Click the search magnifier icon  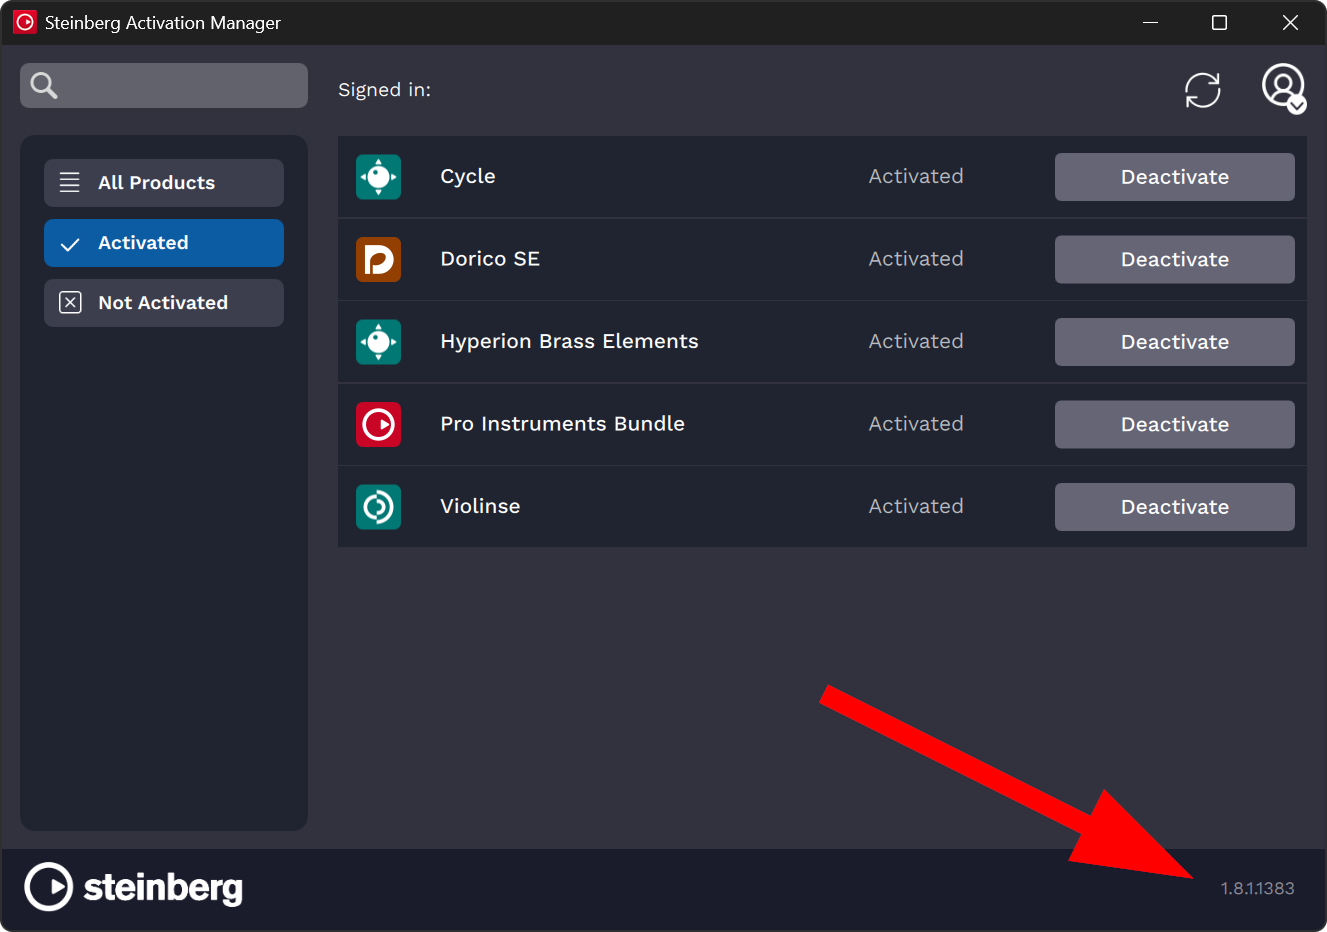[44, 86]
